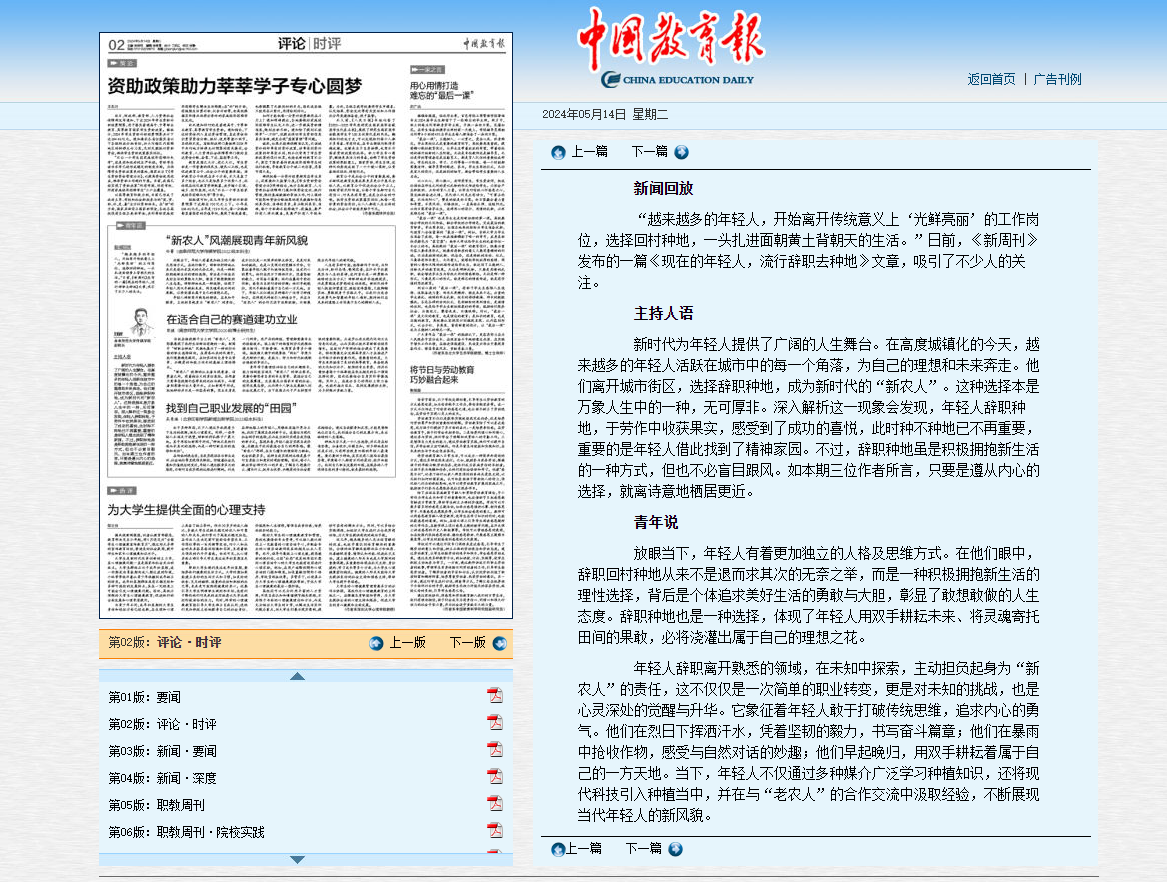
Task: Click top 上一篇 previous article arrow icon
Action: [558, 152]
